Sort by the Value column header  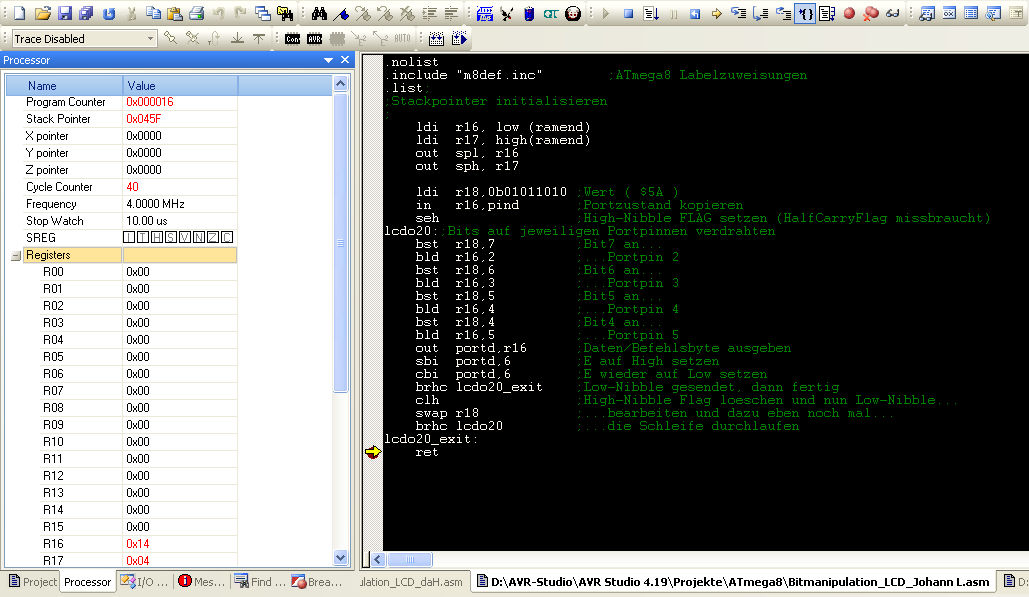point(180,86)
